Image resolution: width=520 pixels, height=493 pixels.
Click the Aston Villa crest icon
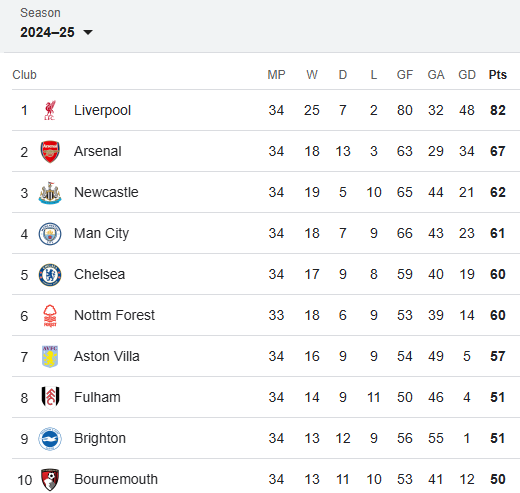point(50,357)
